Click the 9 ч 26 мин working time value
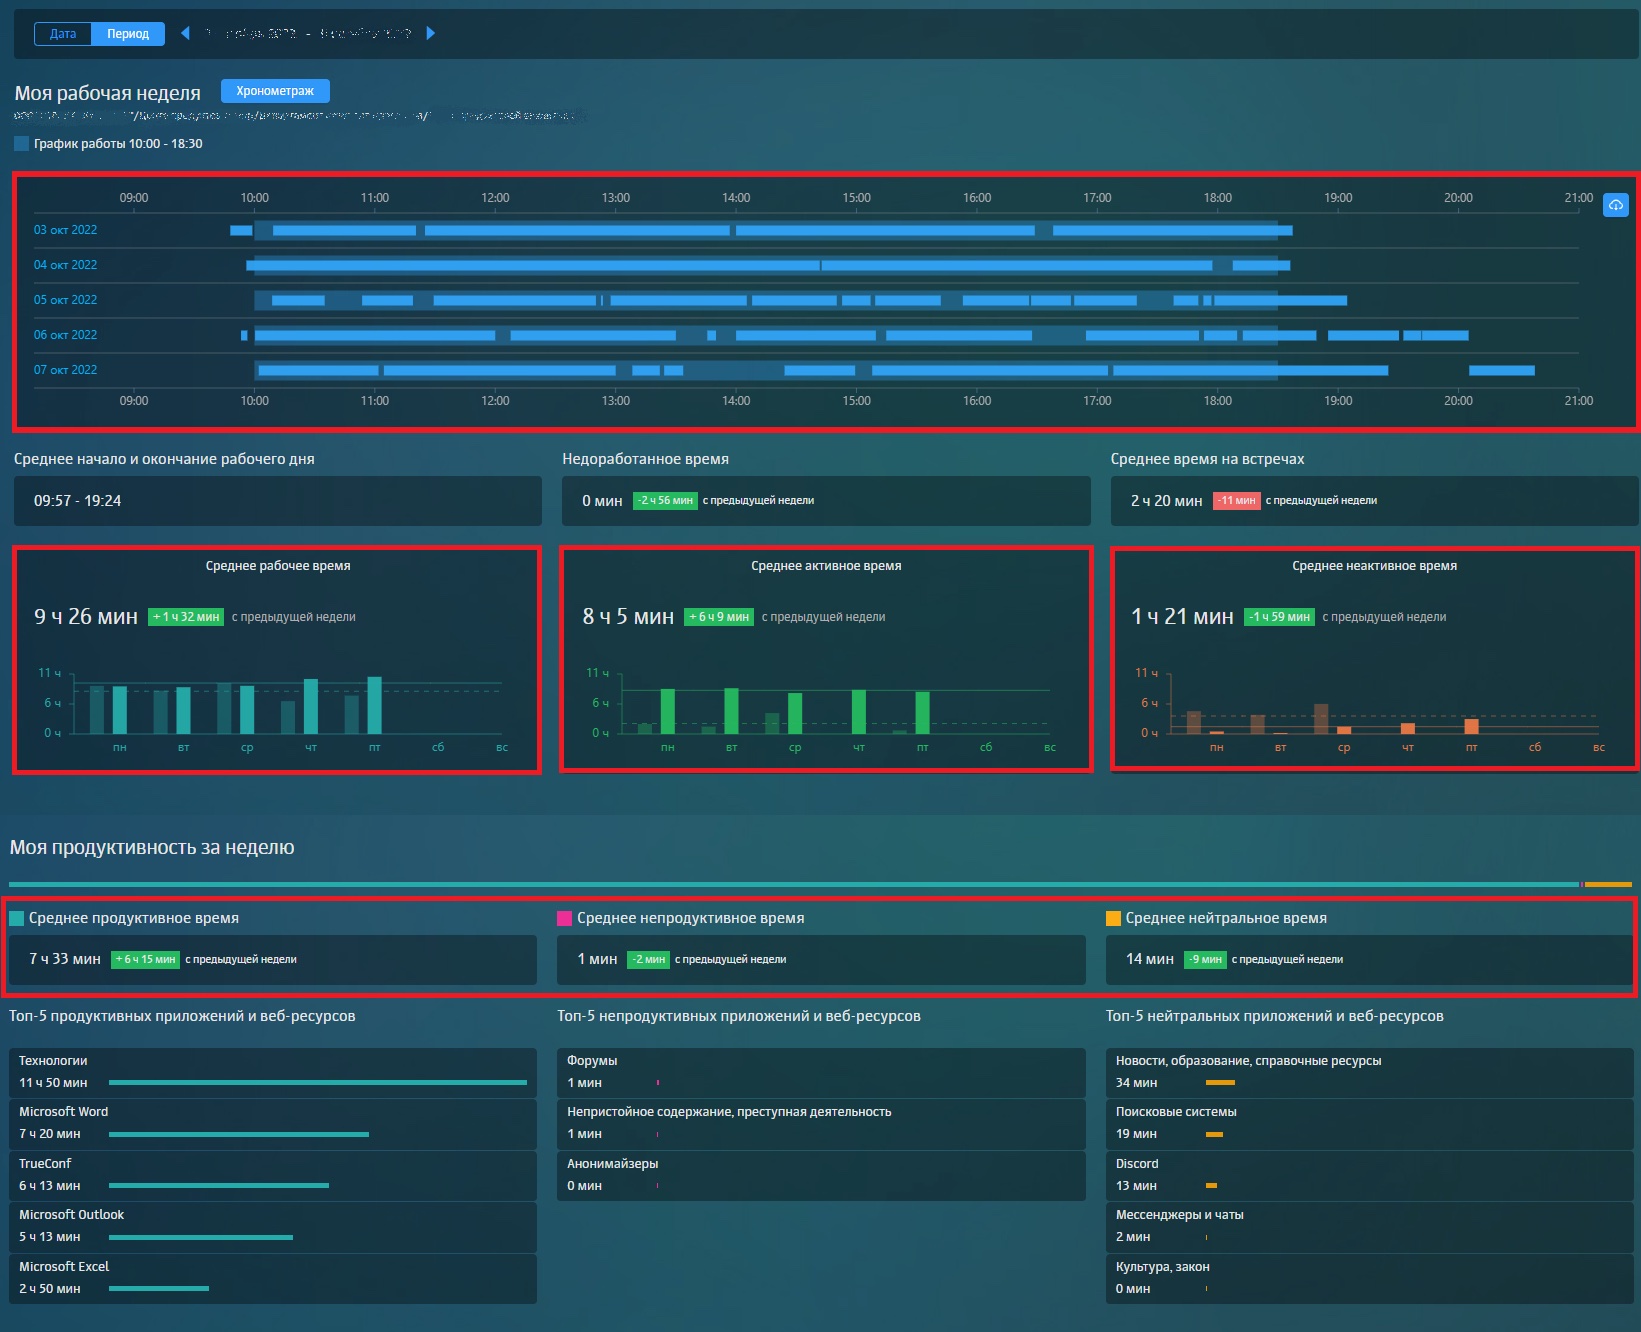The width and height of the screenshot is (1641, 1332). (x=86, y=617)
